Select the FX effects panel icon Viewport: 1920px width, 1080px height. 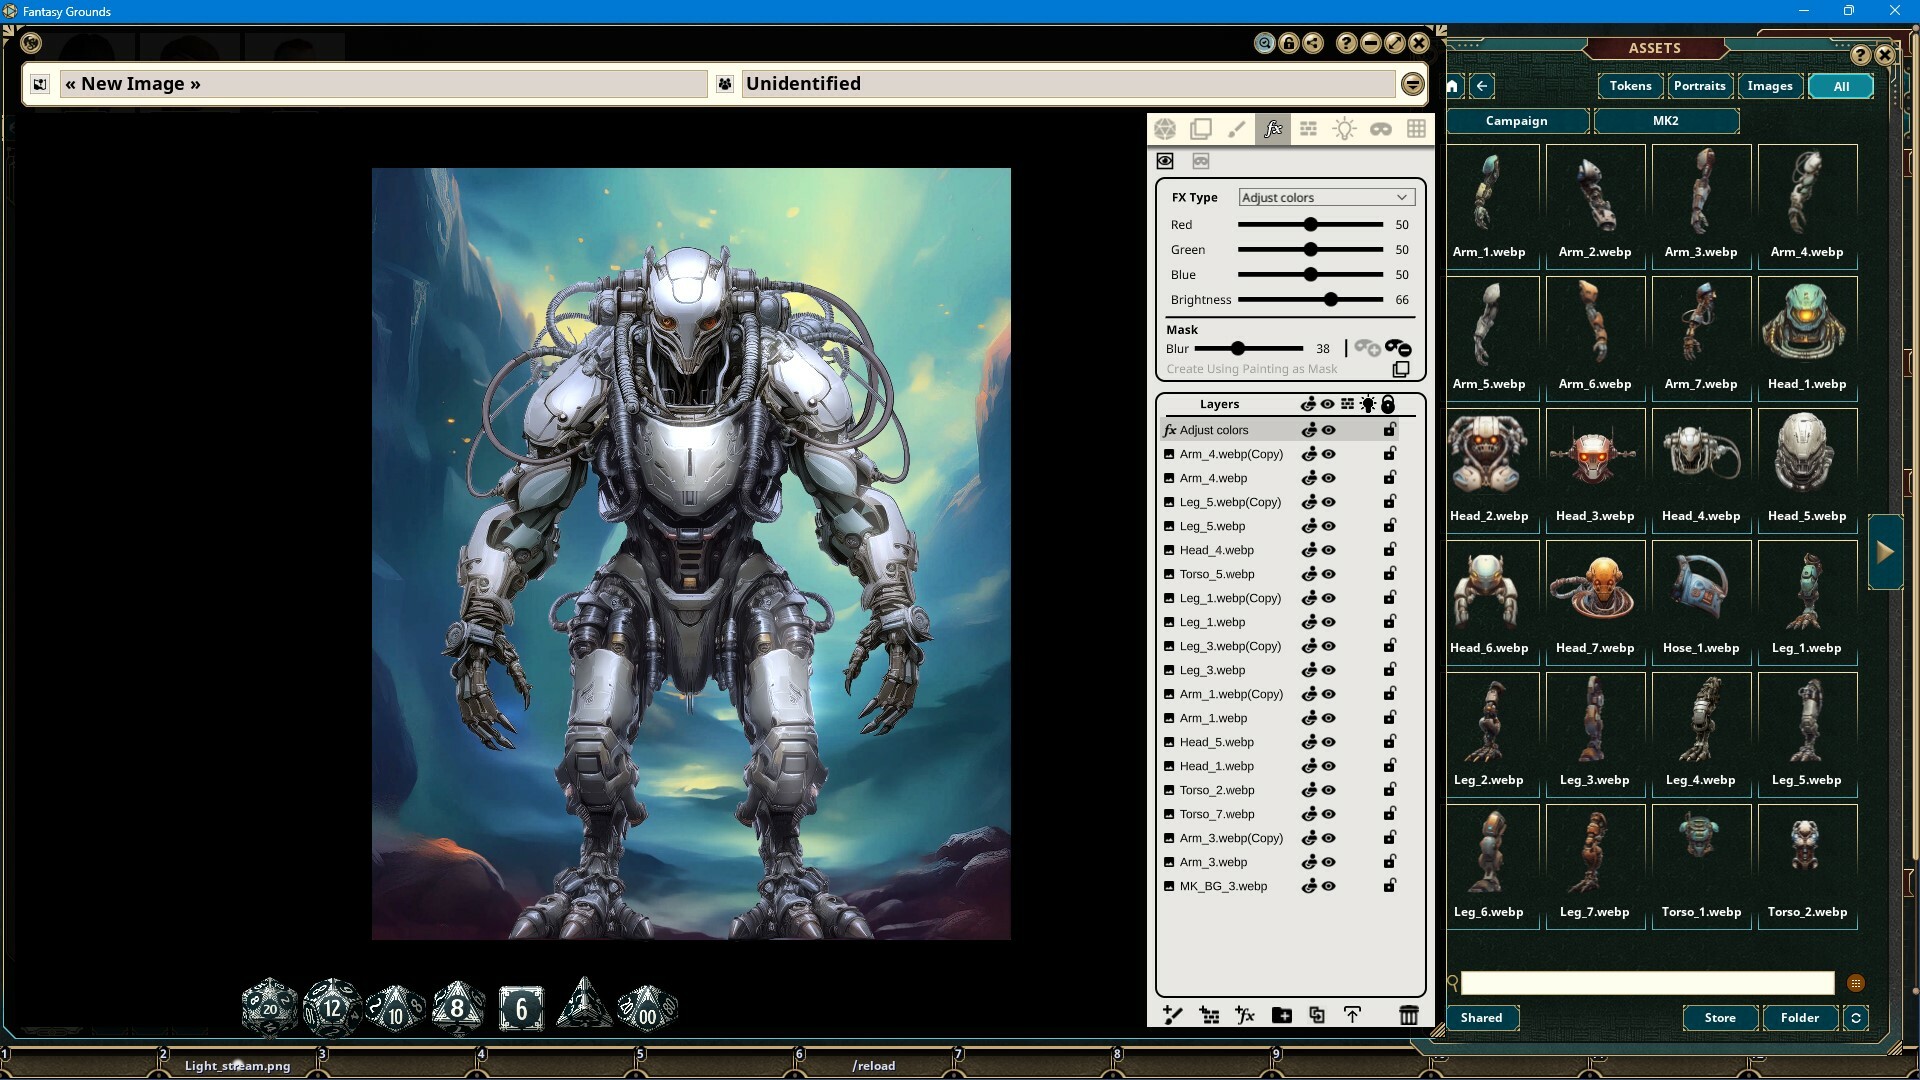pyautogui.click(x=1272, y=128)
